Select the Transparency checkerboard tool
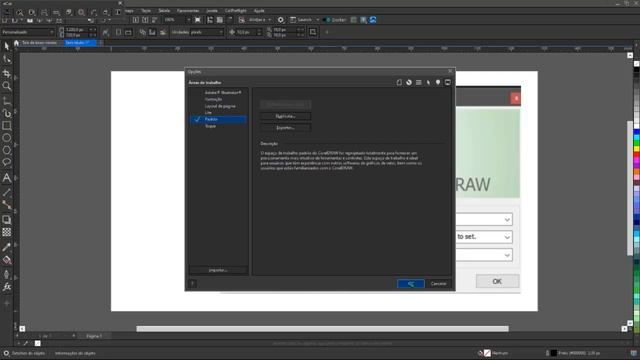This screenshot has width=640, height=360. pyautogui.click(x=7, y=232)
